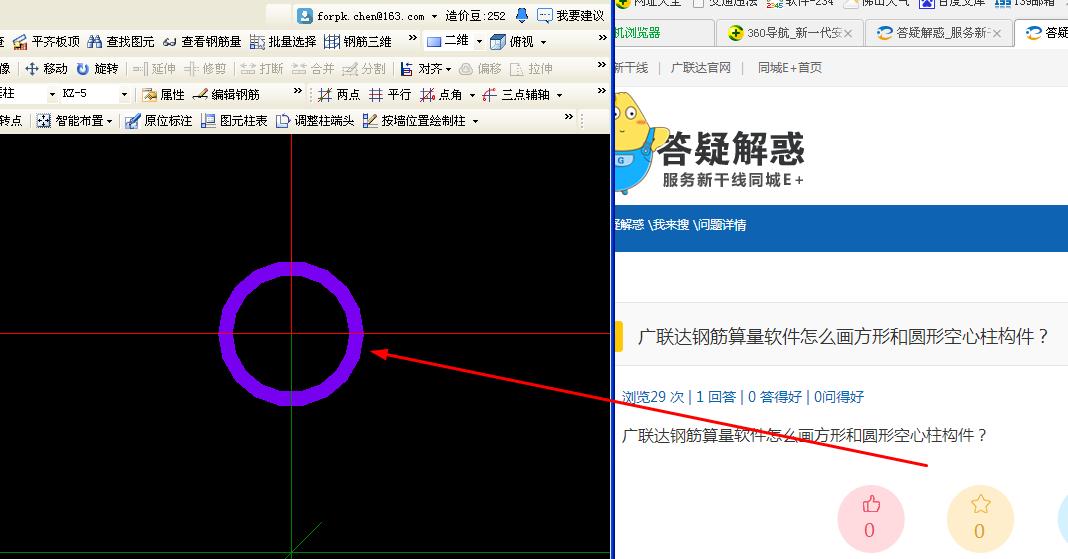Image resolution: width=1068 pixels, height=559 pixels.
Task: Expand the KZ-5 component dropdown
Action: point(124,94)
